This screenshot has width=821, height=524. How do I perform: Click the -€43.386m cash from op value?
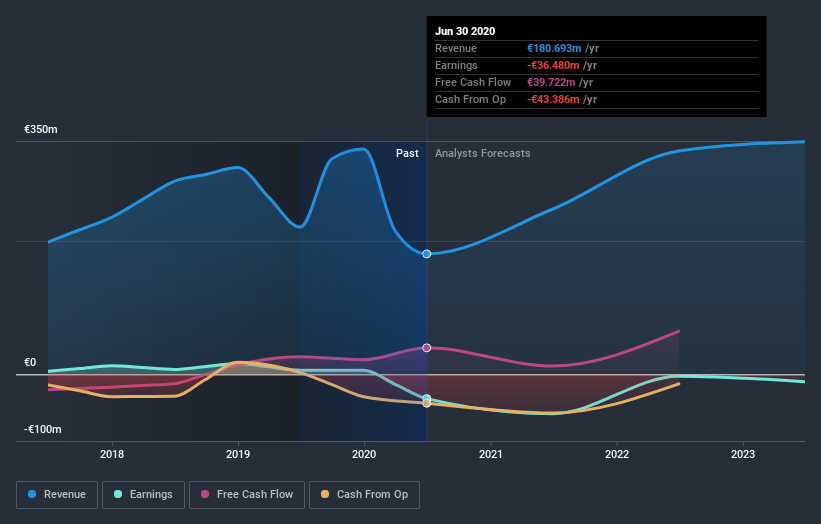553,99
